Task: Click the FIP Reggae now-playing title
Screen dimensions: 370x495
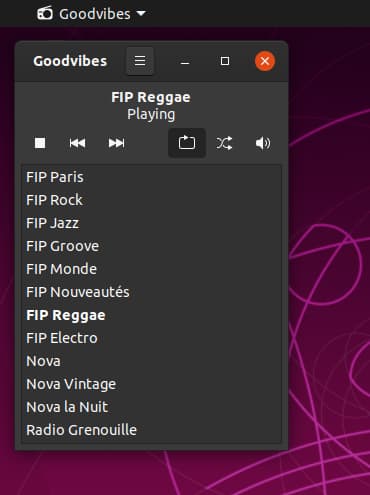Action: click(151, 98)
